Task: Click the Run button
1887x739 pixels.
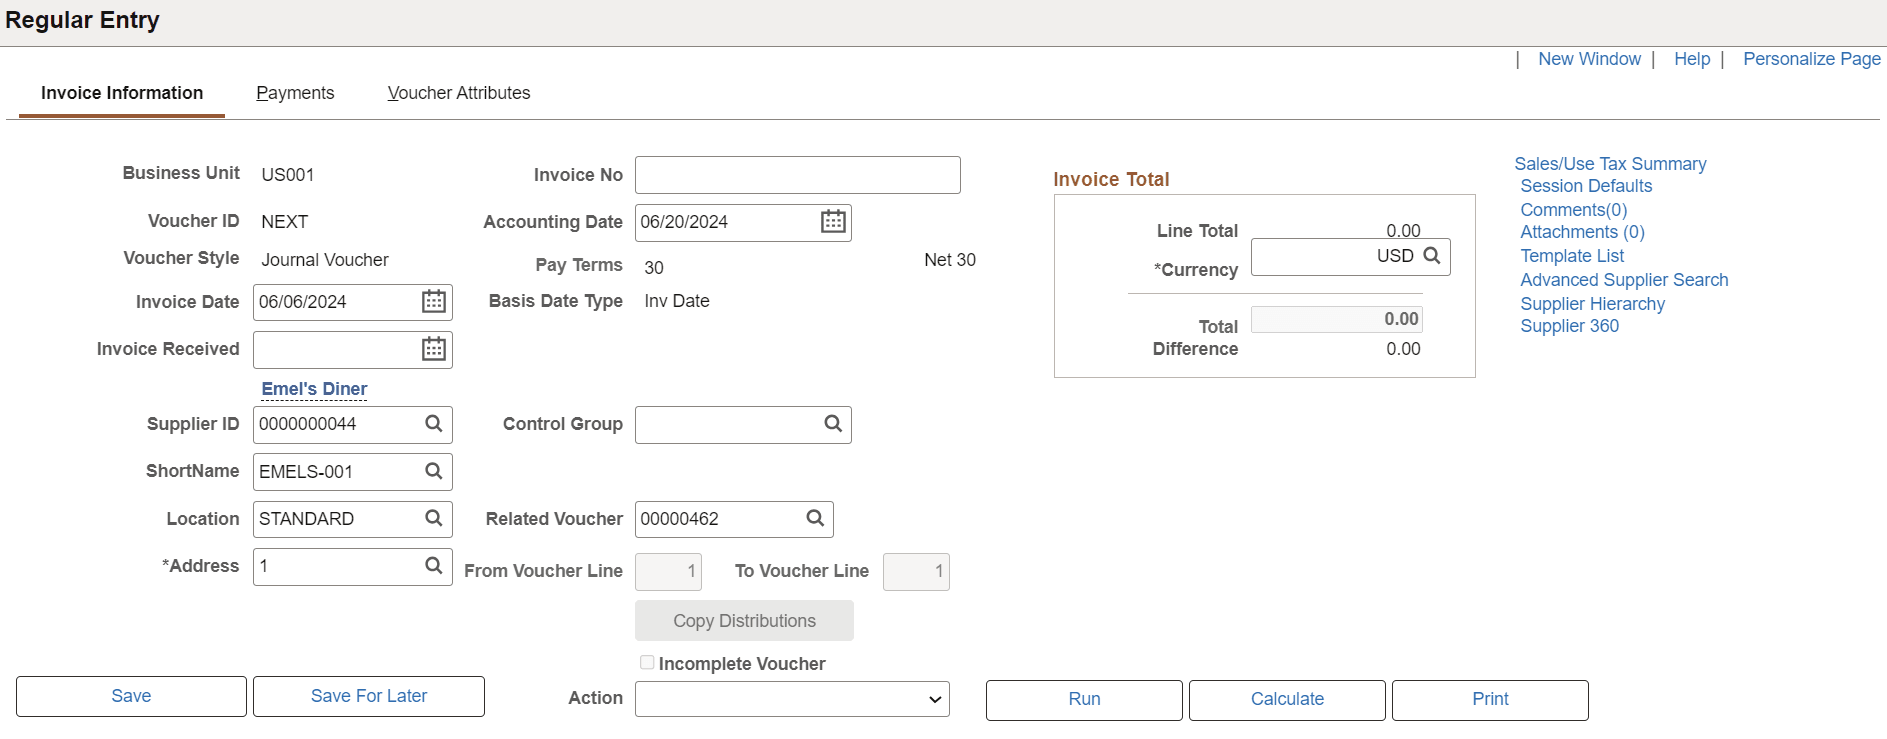Action: click(x=1084, y=700)
